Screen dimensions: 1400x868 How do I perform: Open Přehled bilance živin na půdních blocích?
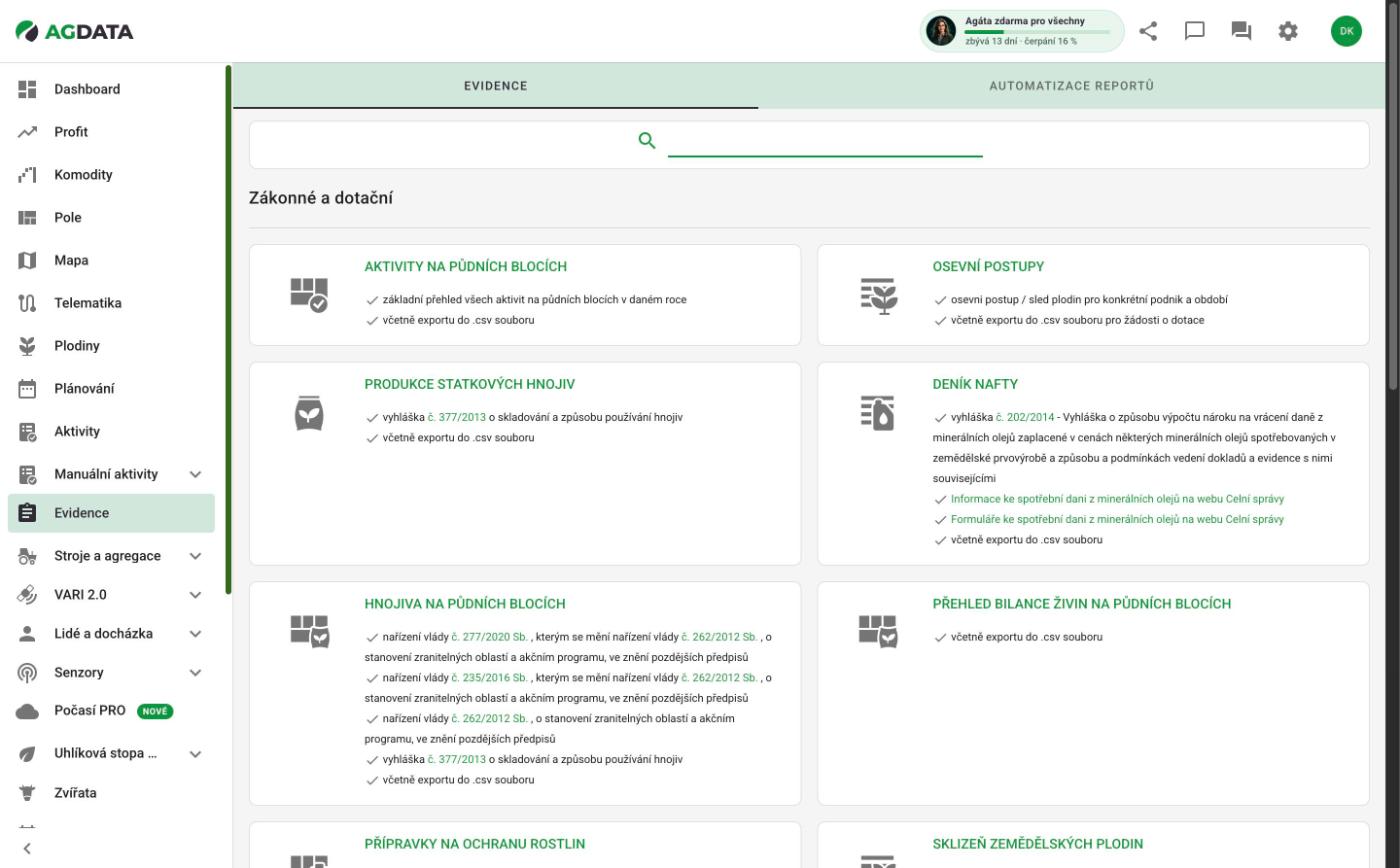coord(1082,604)
